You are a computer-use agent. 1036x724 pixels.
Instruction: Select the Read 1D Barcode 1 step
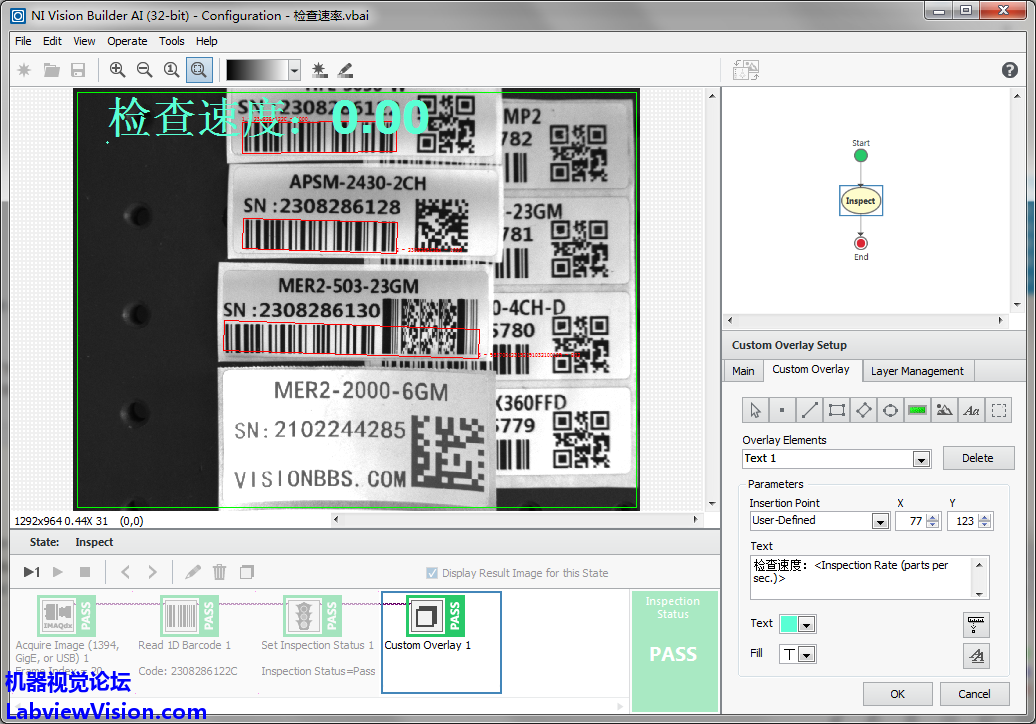click(x=189, y=616)
